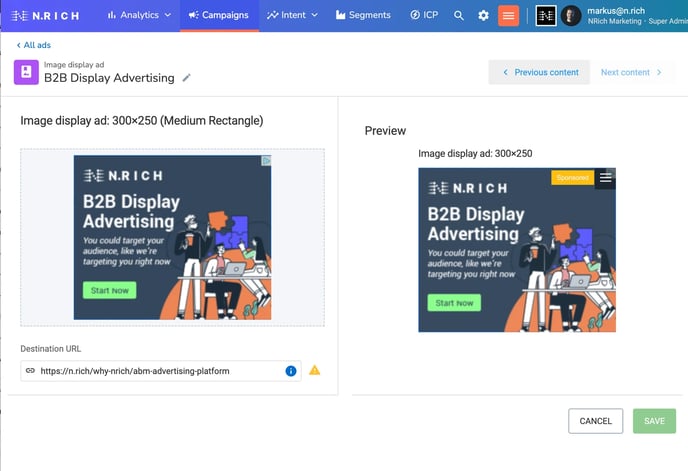Image resolution: width=688 pixels, height=471 pixels.
Task: Click the SAVE button
Action: click(654, 421)
